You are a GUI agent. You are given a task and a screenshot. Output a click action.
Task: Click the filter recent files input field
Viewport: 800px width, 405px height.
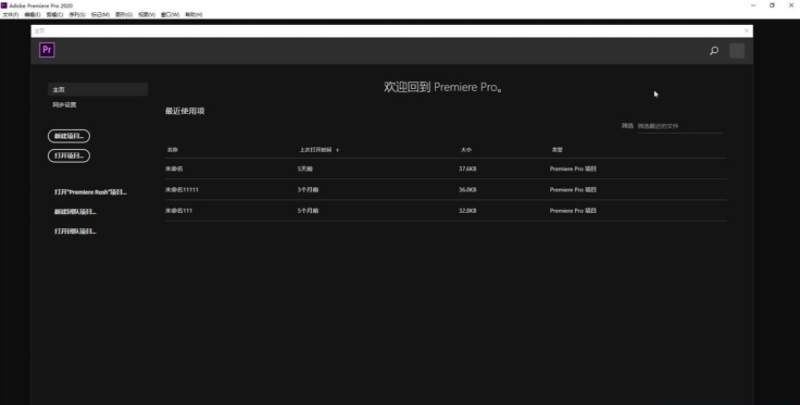tap(679, 126)
